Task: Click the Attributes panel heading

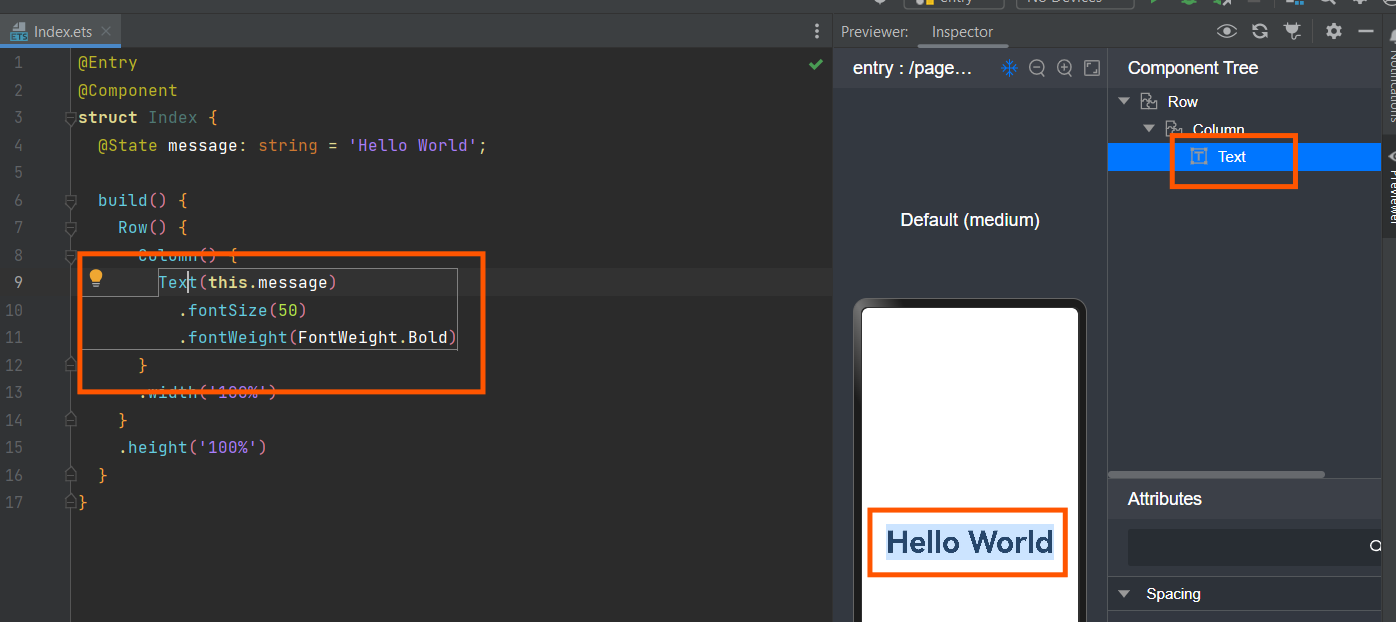Action: click(1164, 499)
